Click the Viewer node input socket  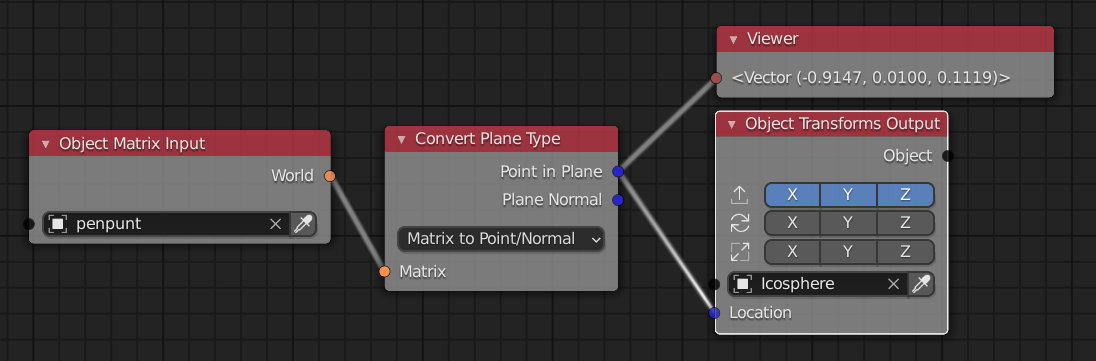[x=716, y=78]
